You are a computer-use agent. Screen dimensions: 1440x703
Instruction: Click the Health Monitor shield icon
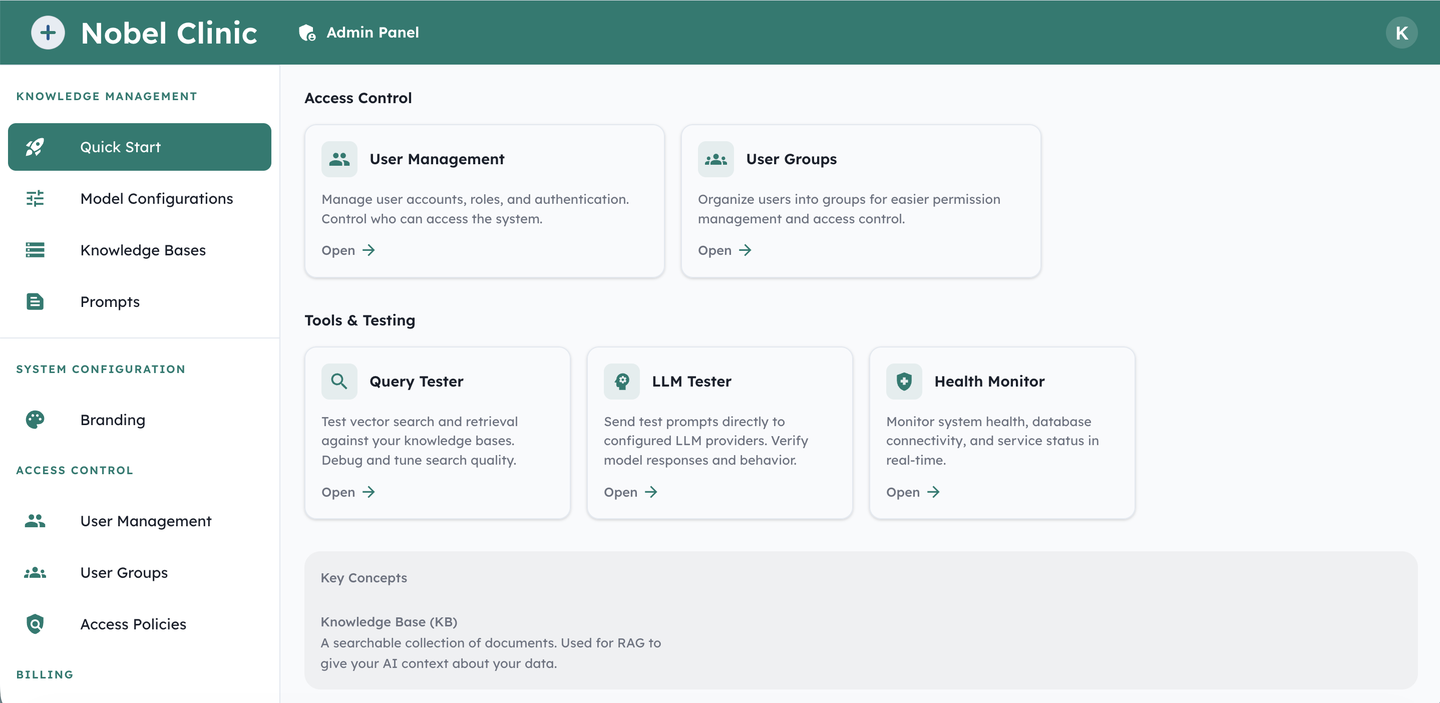coord(904,381)
